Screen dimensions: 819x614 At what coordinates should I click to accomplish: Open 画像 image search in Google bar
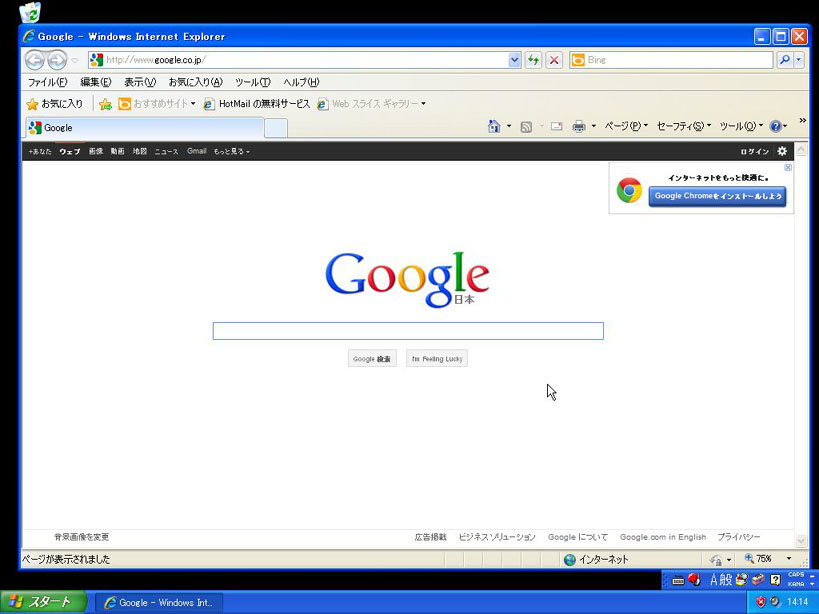(96, 151)
